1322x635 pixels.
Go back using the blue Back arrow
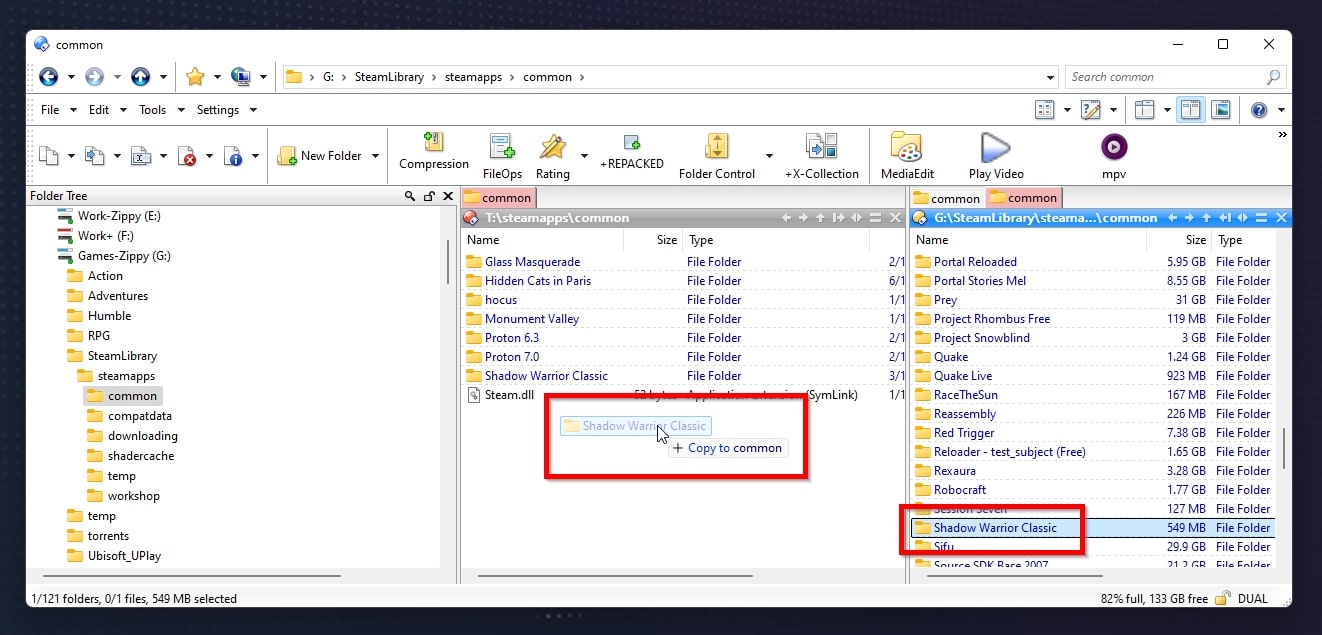(x=48, y=77)
